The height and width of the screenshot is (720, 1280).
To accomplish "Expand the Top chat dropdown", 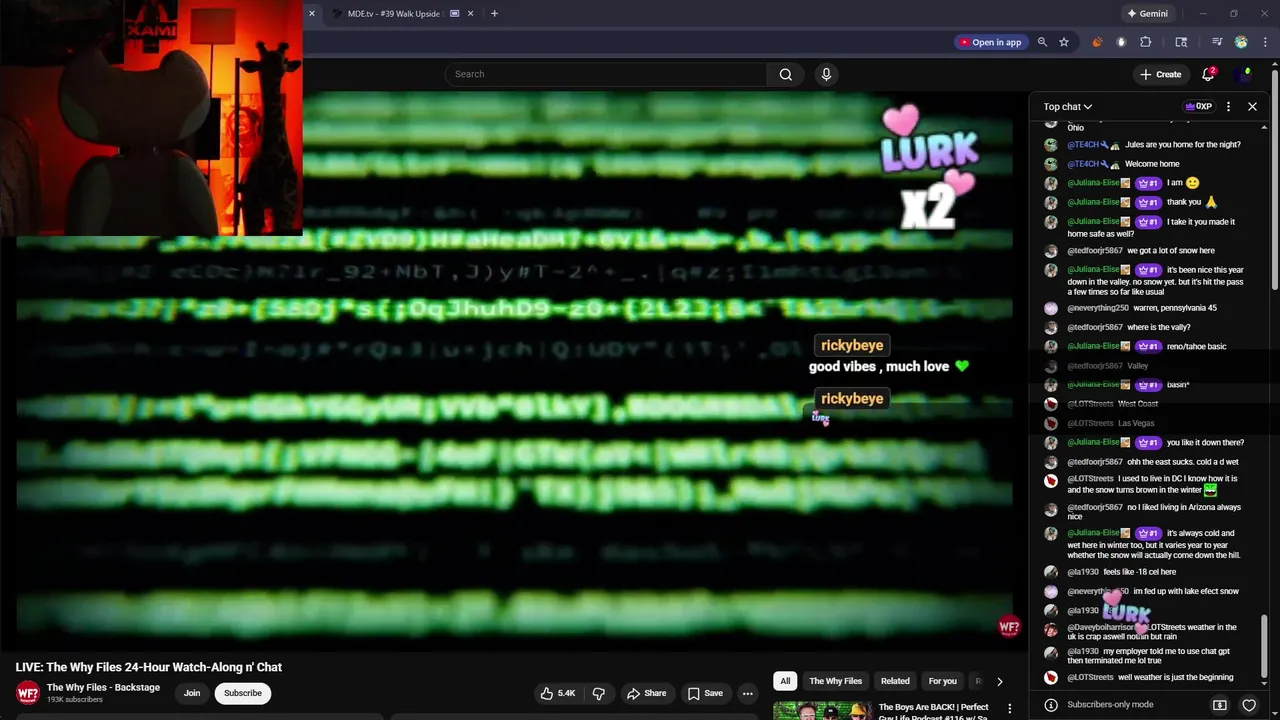I will [x=1068, y=106].
